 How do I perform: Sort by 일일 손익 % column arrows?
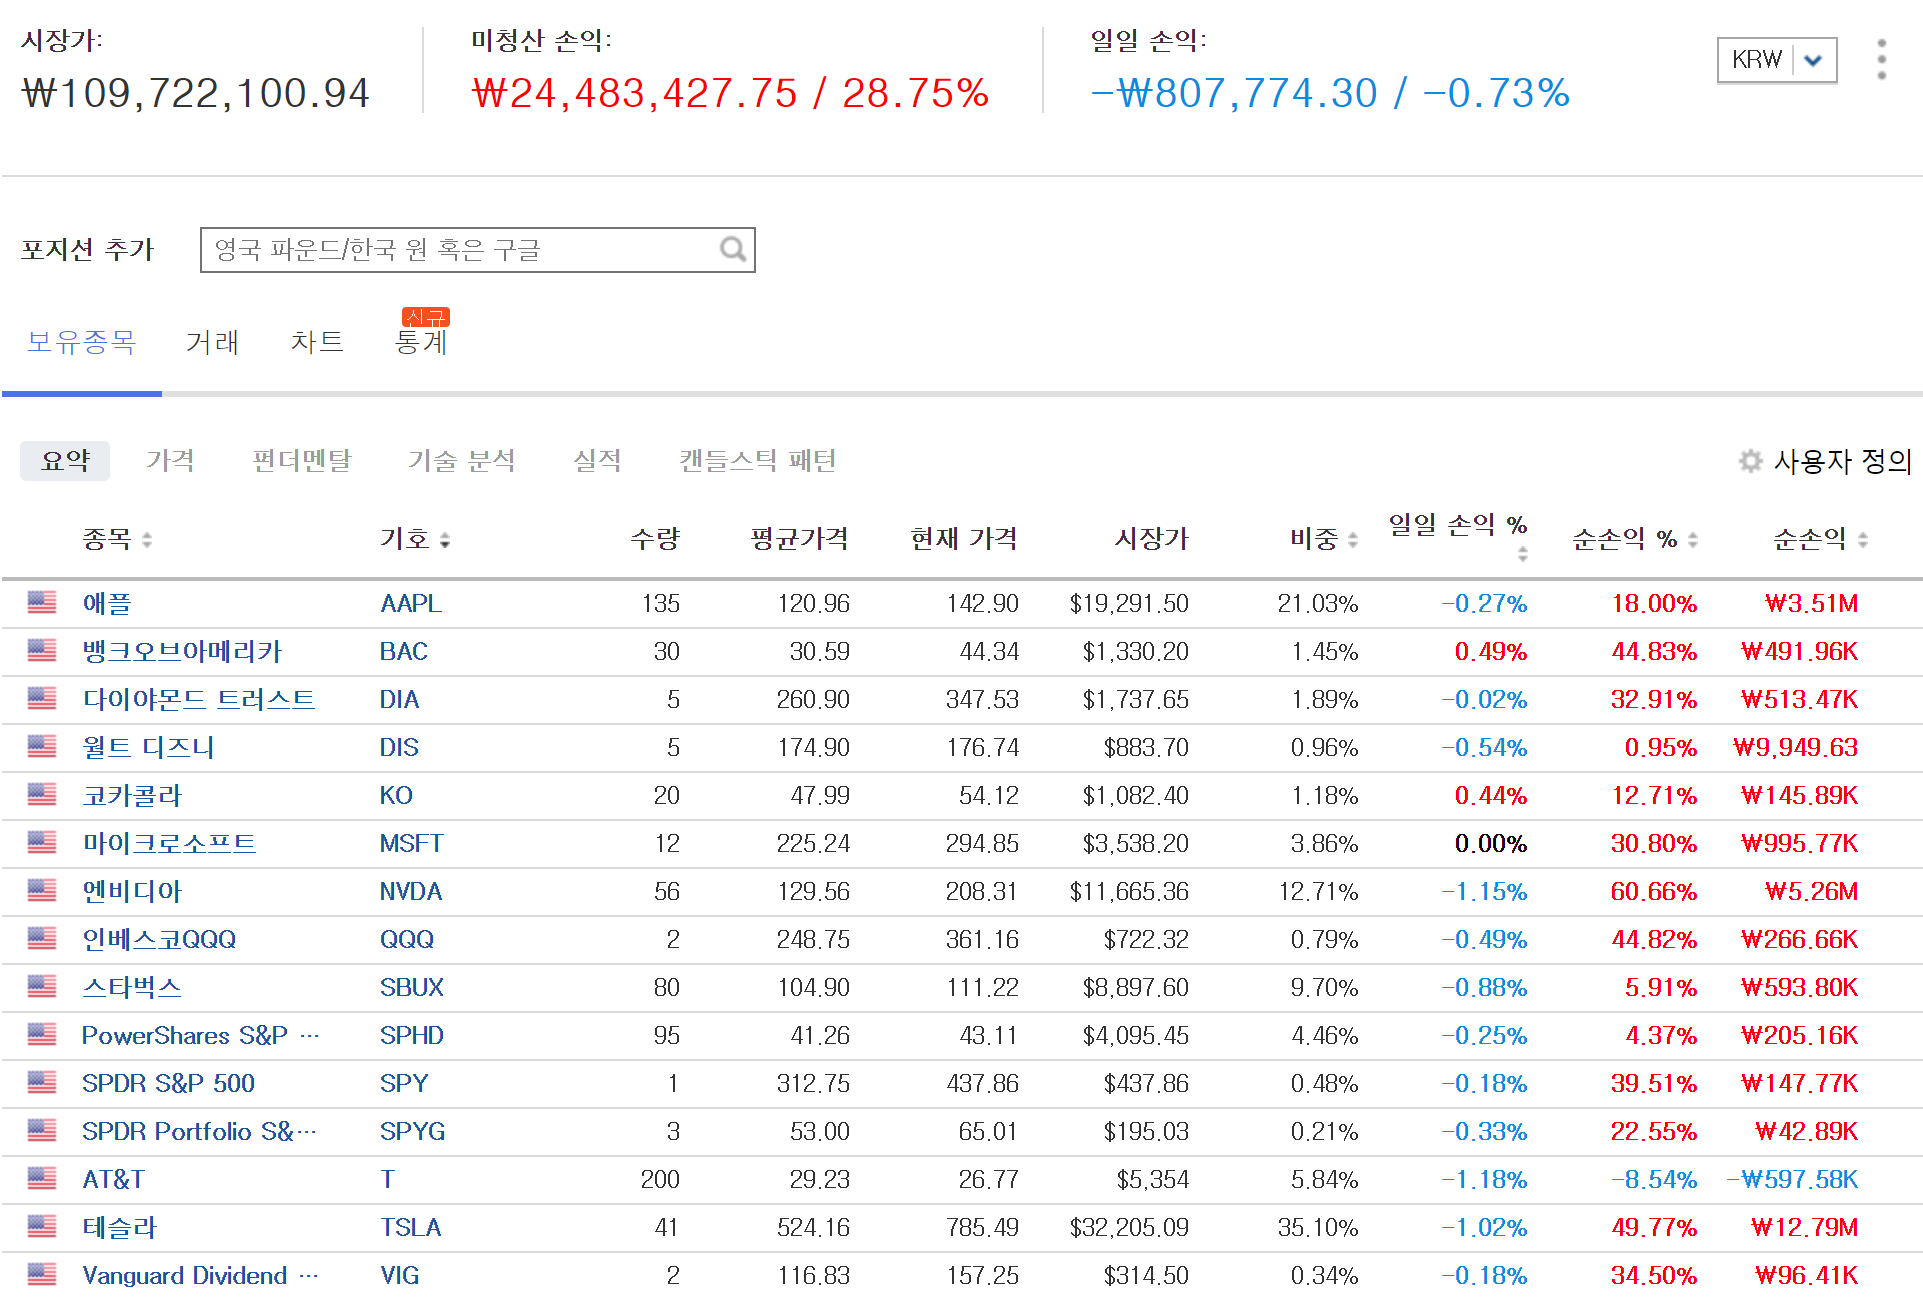click(1523, 554)
